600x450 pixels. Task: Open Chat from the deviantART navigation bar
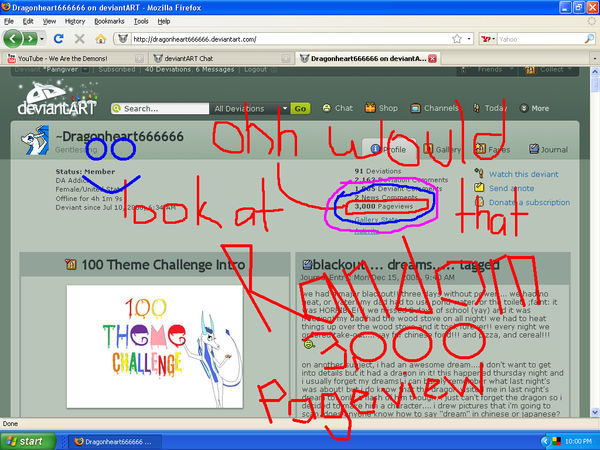point(338,108)
